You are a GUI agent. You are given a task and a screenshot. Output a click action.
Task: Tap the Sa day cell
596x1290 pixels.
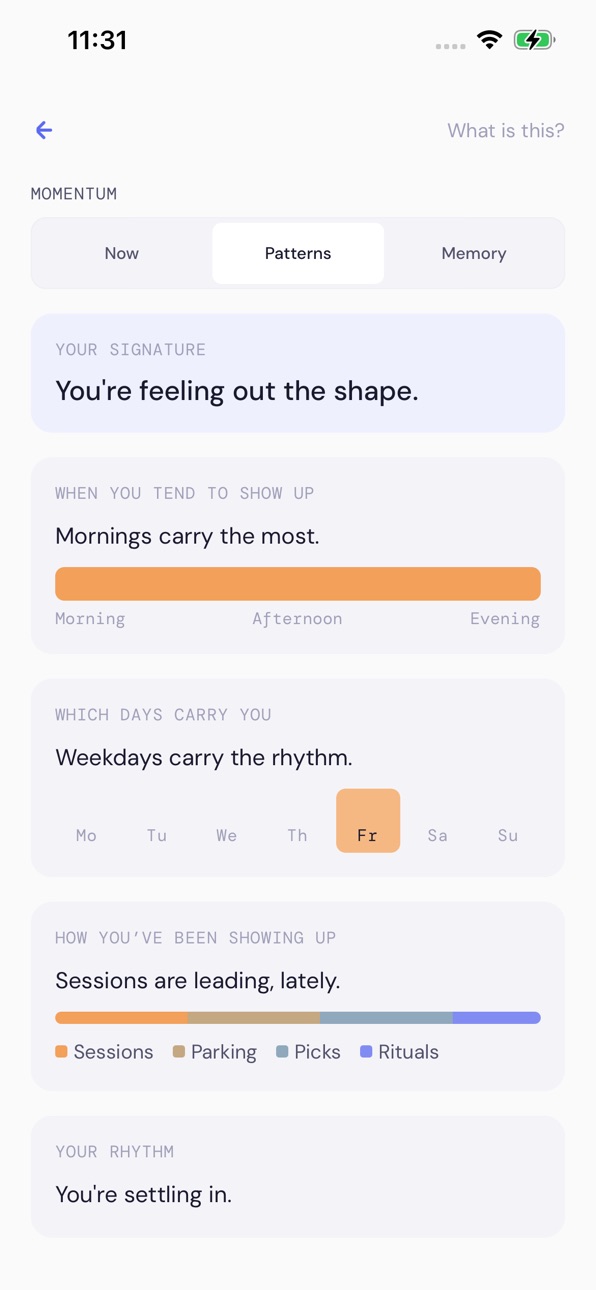coord(438,835)
